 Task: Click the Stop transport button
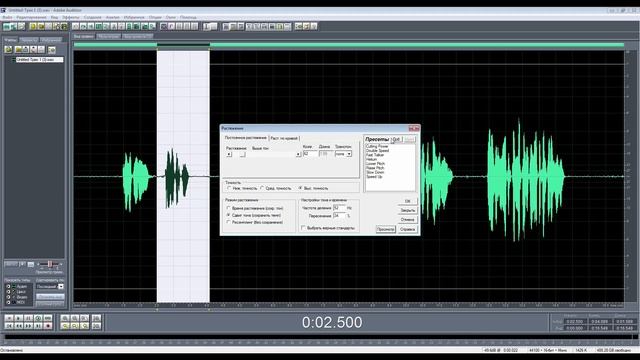pos(9,318)
